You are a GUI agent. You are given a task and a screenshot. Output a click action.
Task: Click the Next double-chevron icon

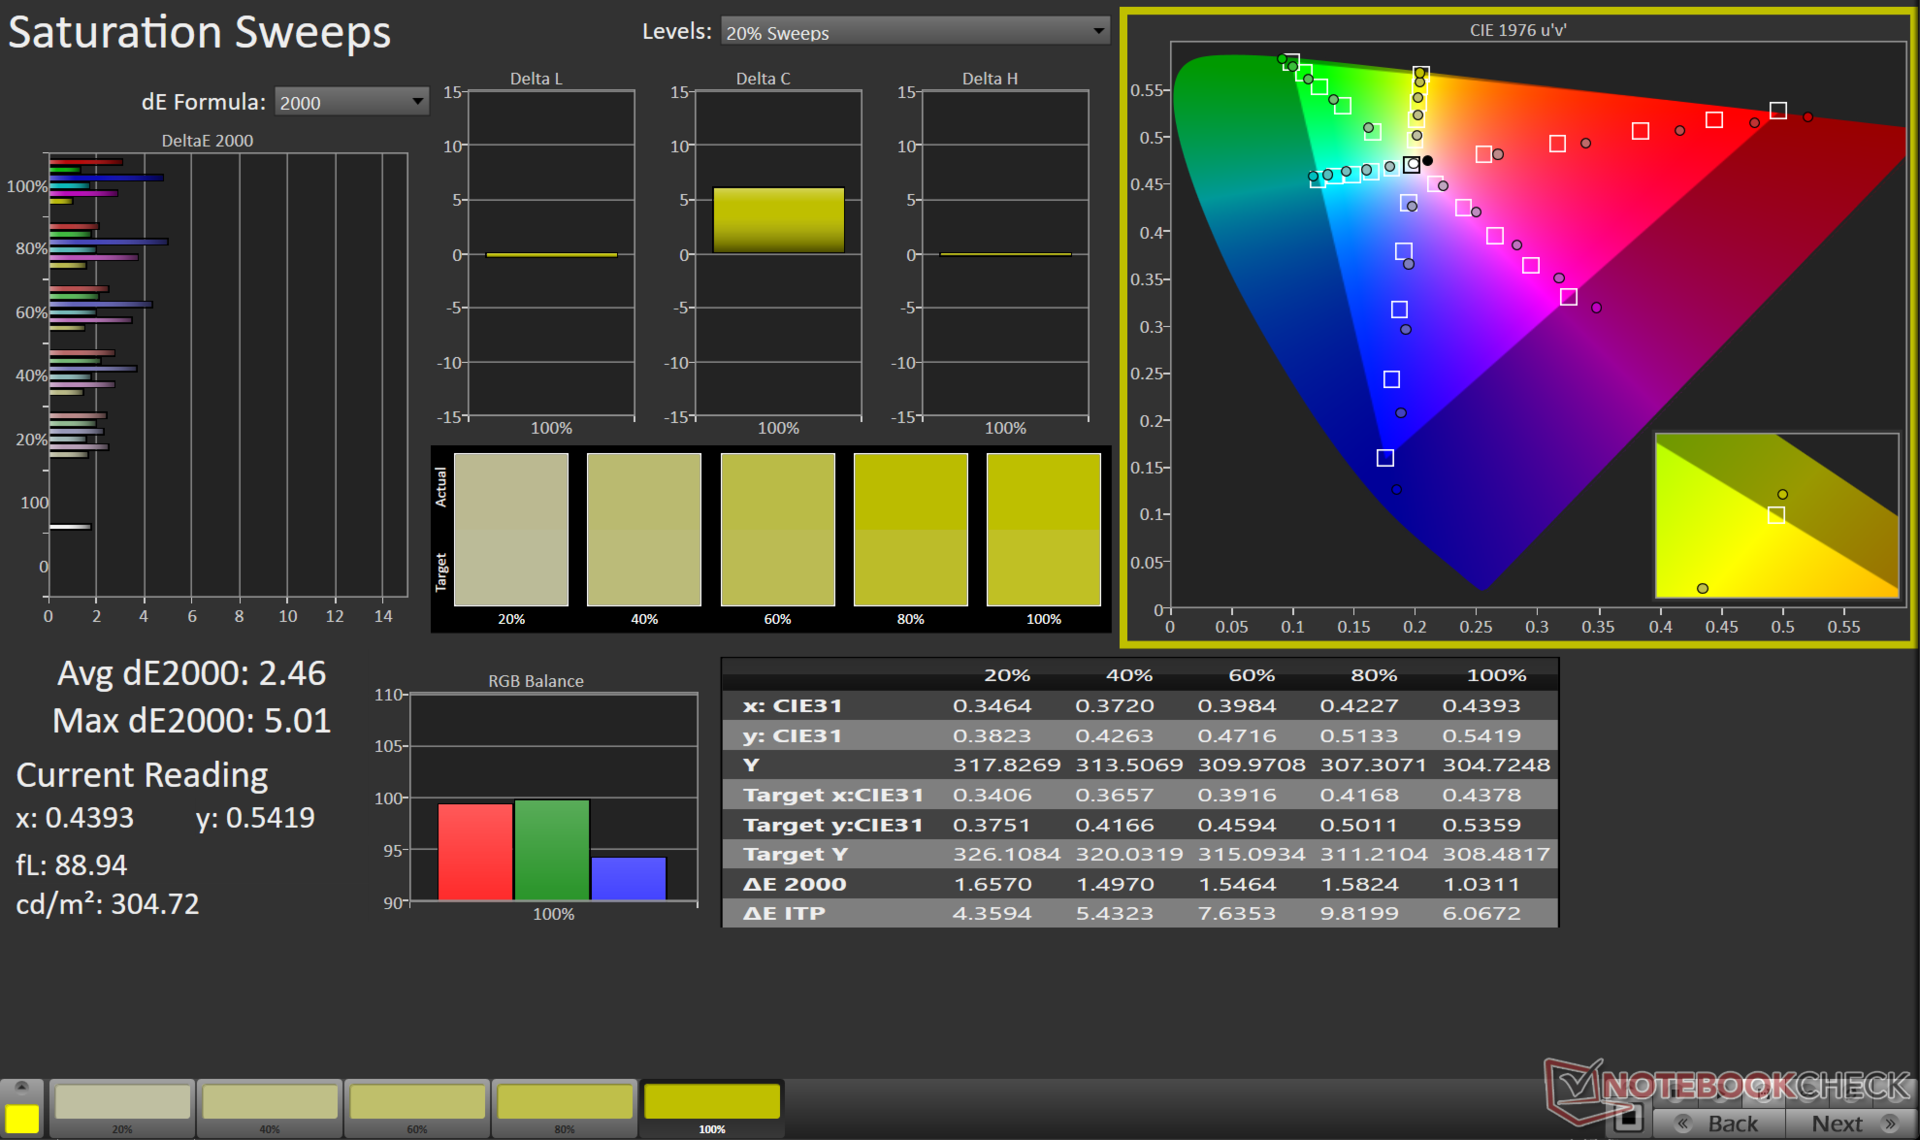pos(1889,1123)
